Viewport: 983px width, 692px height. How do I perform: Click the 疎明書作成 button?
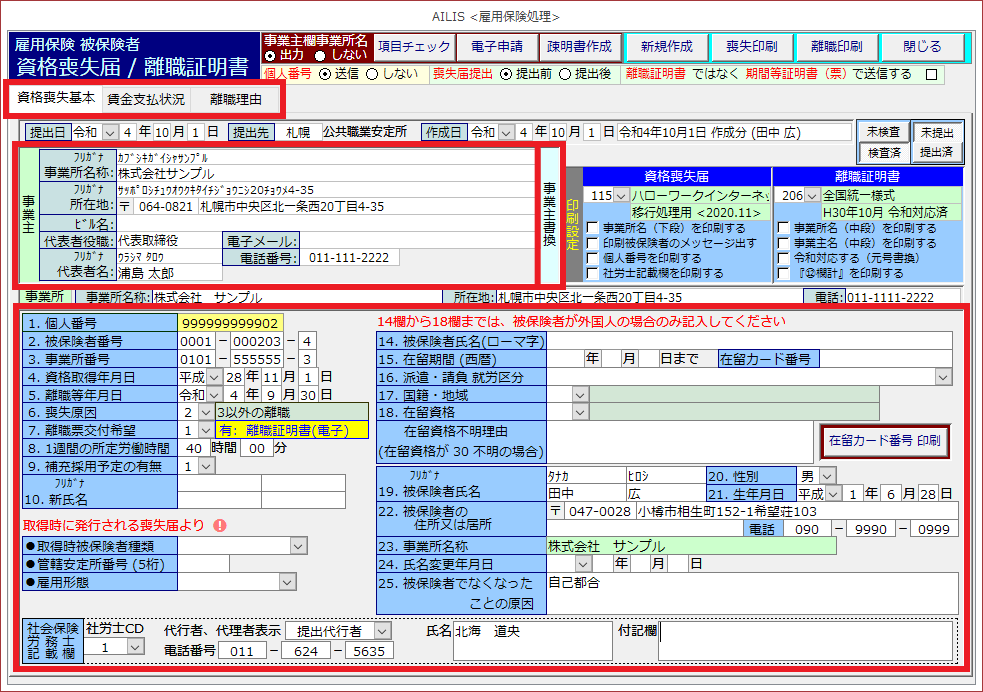point(579,47)
